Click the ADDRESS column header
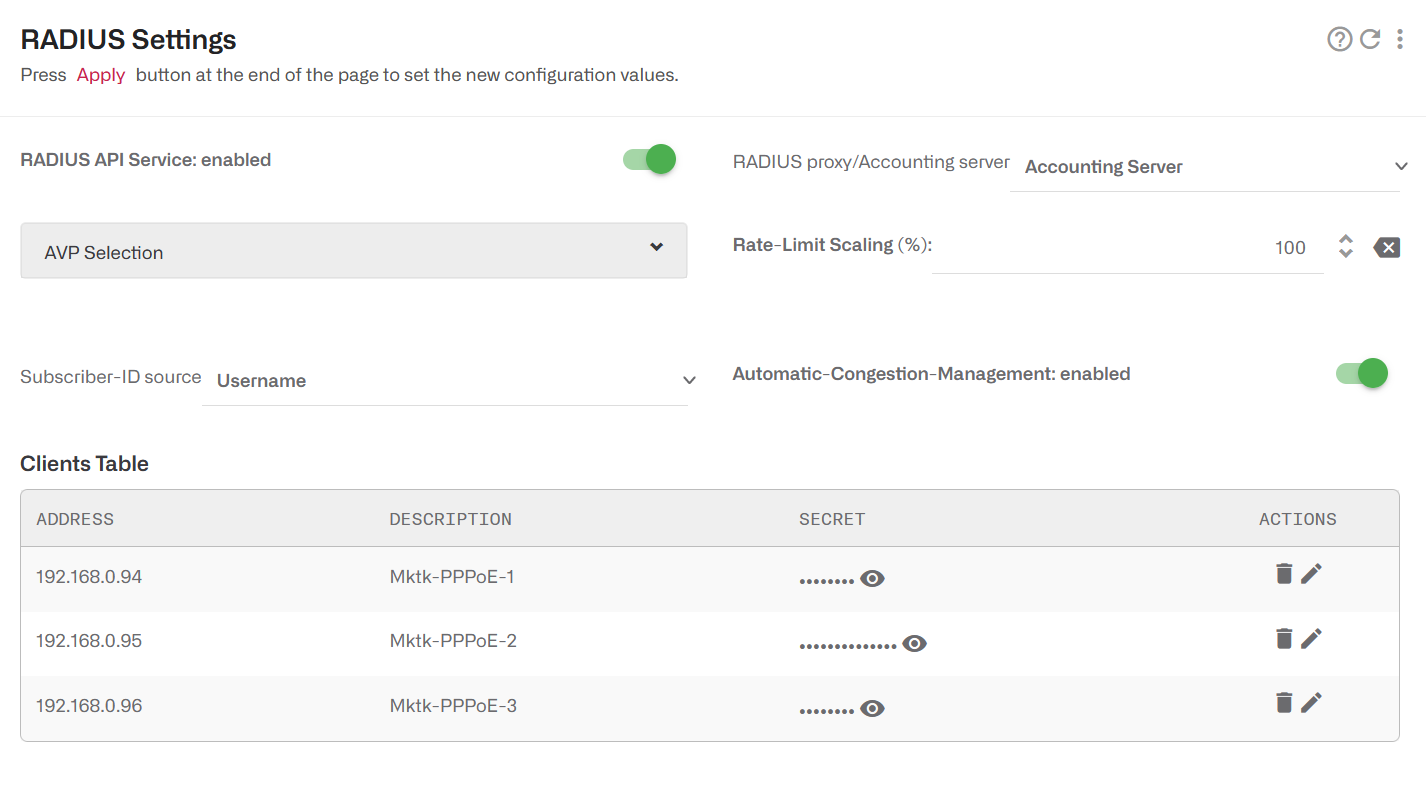The height and width of the screenshot is (788, 1426). point(75,519)
